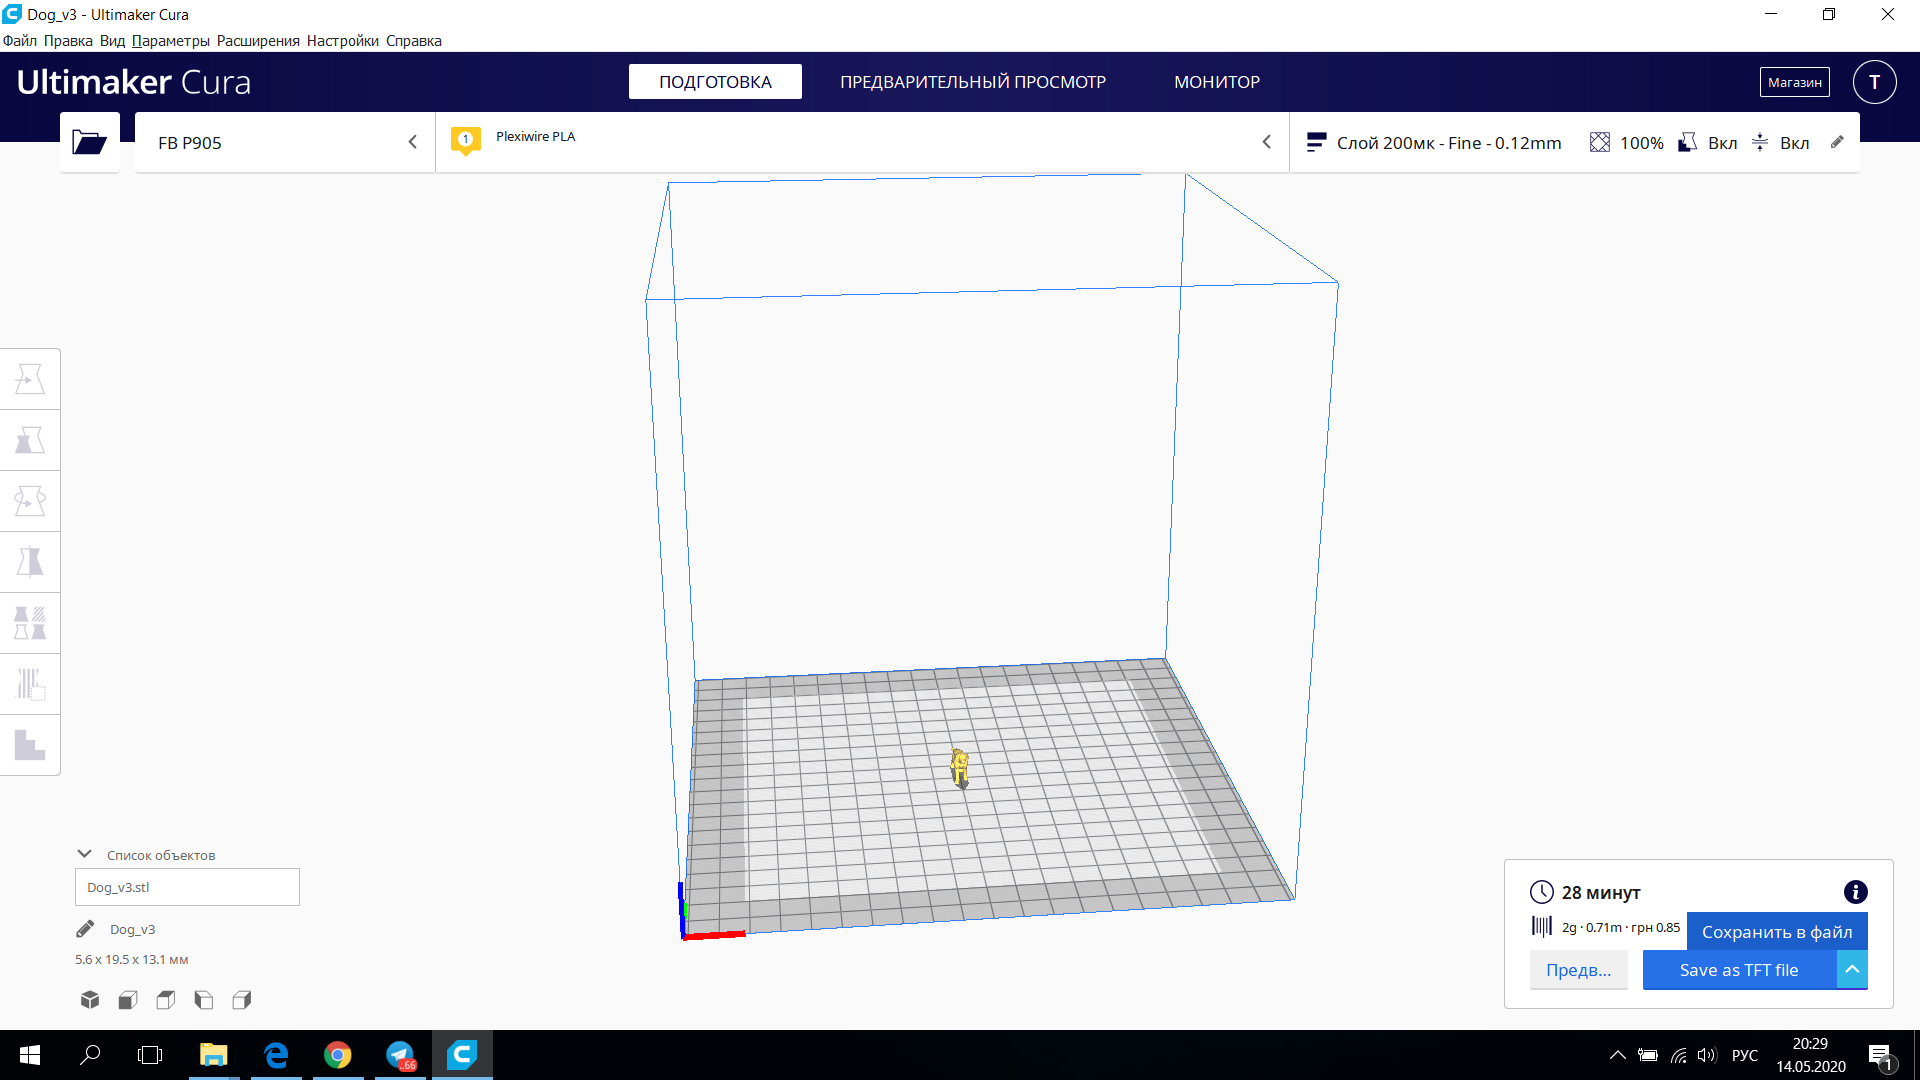This screenshot has height=1080, width=1920.
Task: Open File Explorer from taskbar
Action: click(213, 1055)
